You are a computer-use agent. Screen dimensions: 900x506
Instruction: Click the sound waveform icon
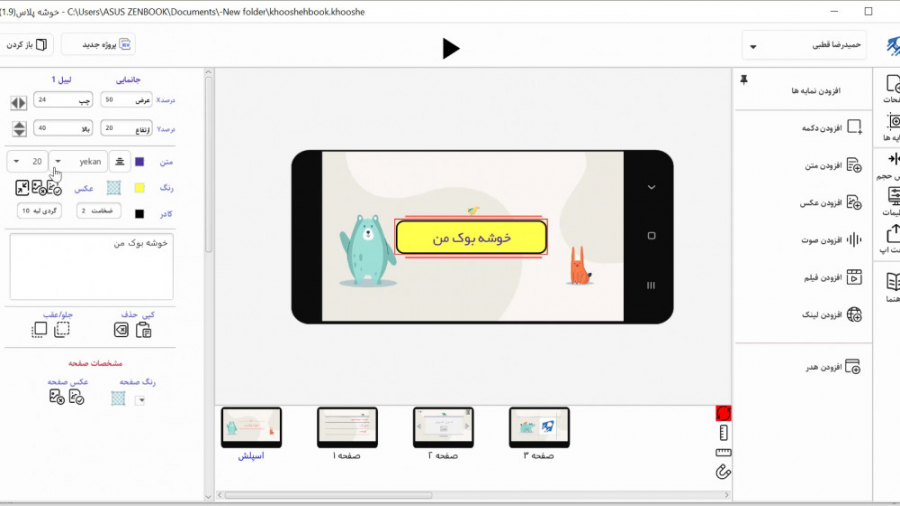854,240
